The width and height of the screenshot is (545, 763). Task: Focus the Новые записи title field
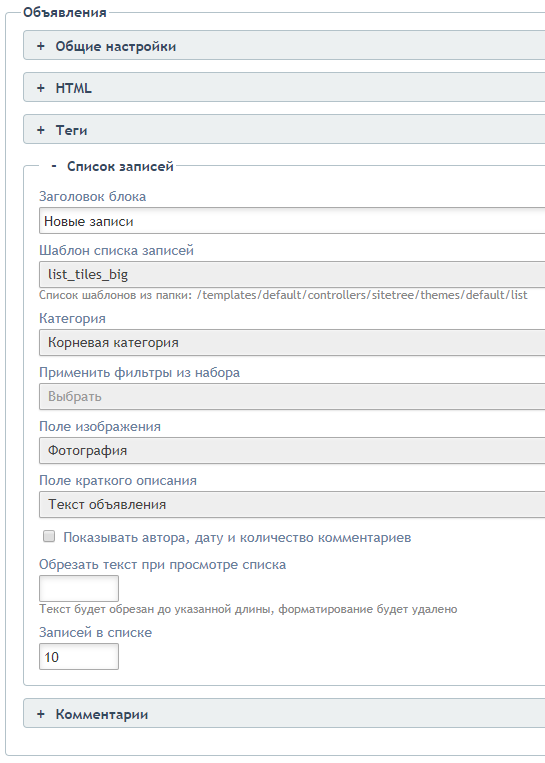[x=292, y=221]
